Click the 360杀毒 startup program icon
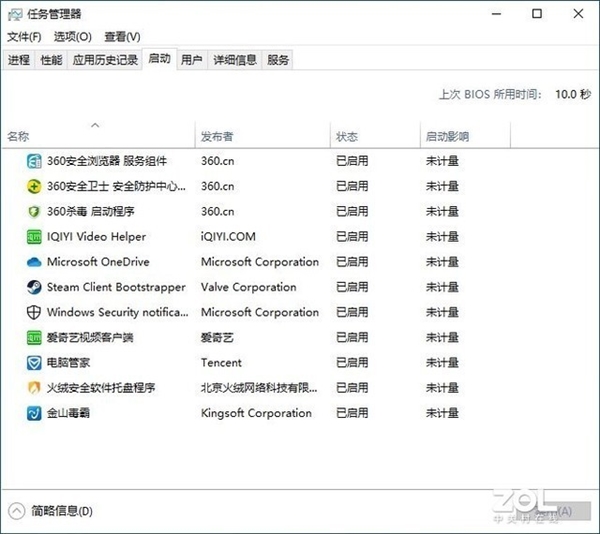Image resolution: width=600 pixels, height=534 pixels. click(34, 212)
